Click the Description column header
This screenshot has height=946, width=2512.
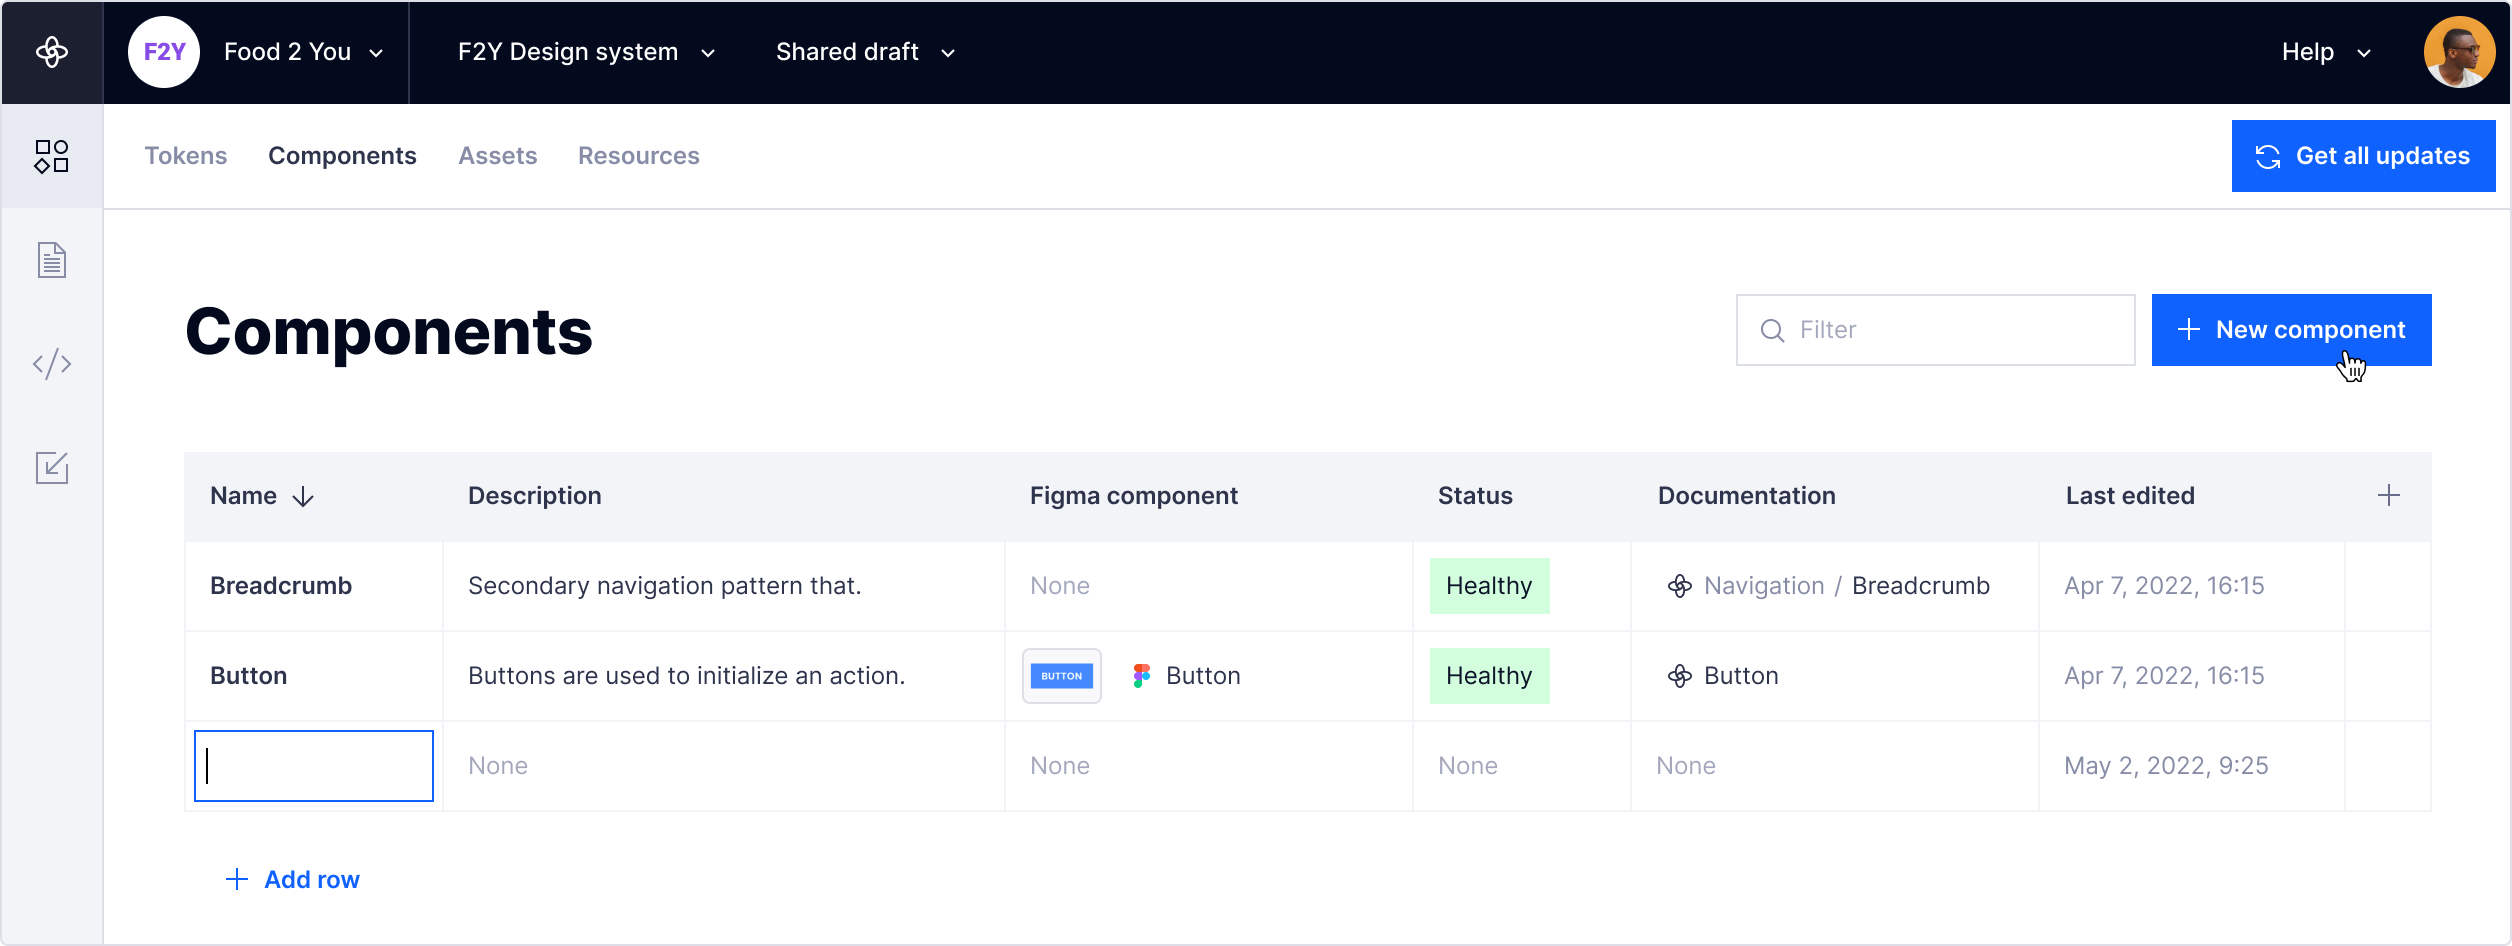[x=534, y=496]
